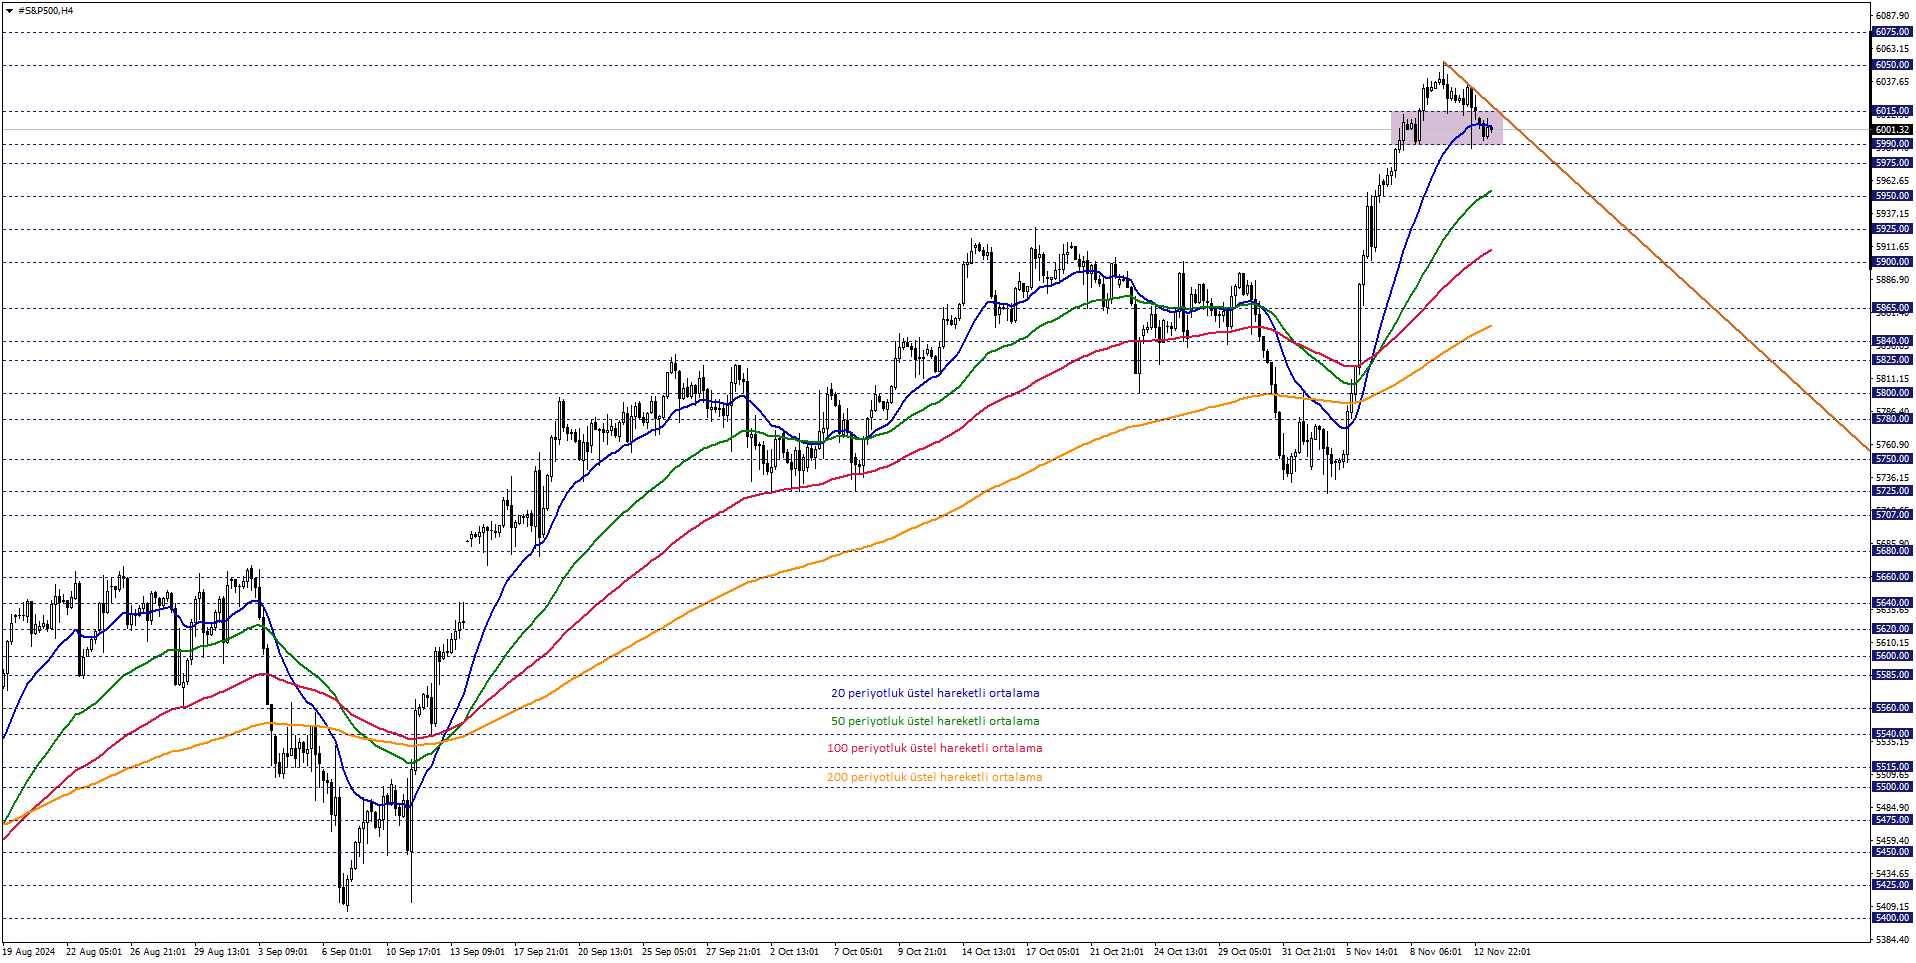The width and height of the screenshot is (1916, 963).
Task: Select the 5640.00 horizontal level label
Action: (1892, 603)
